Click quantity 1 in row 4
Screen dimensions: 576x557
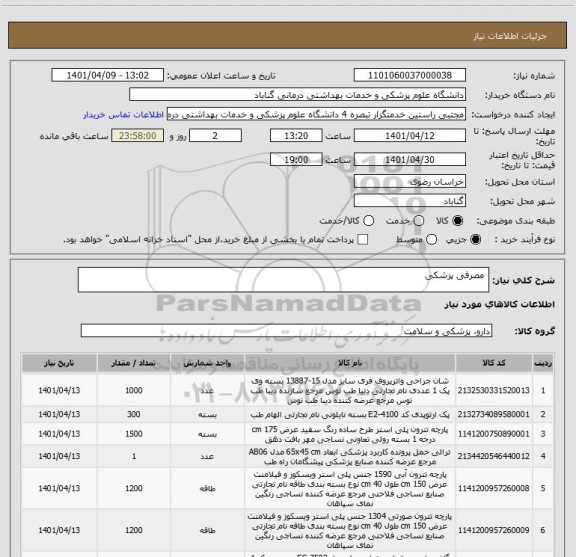click(134, 456)
